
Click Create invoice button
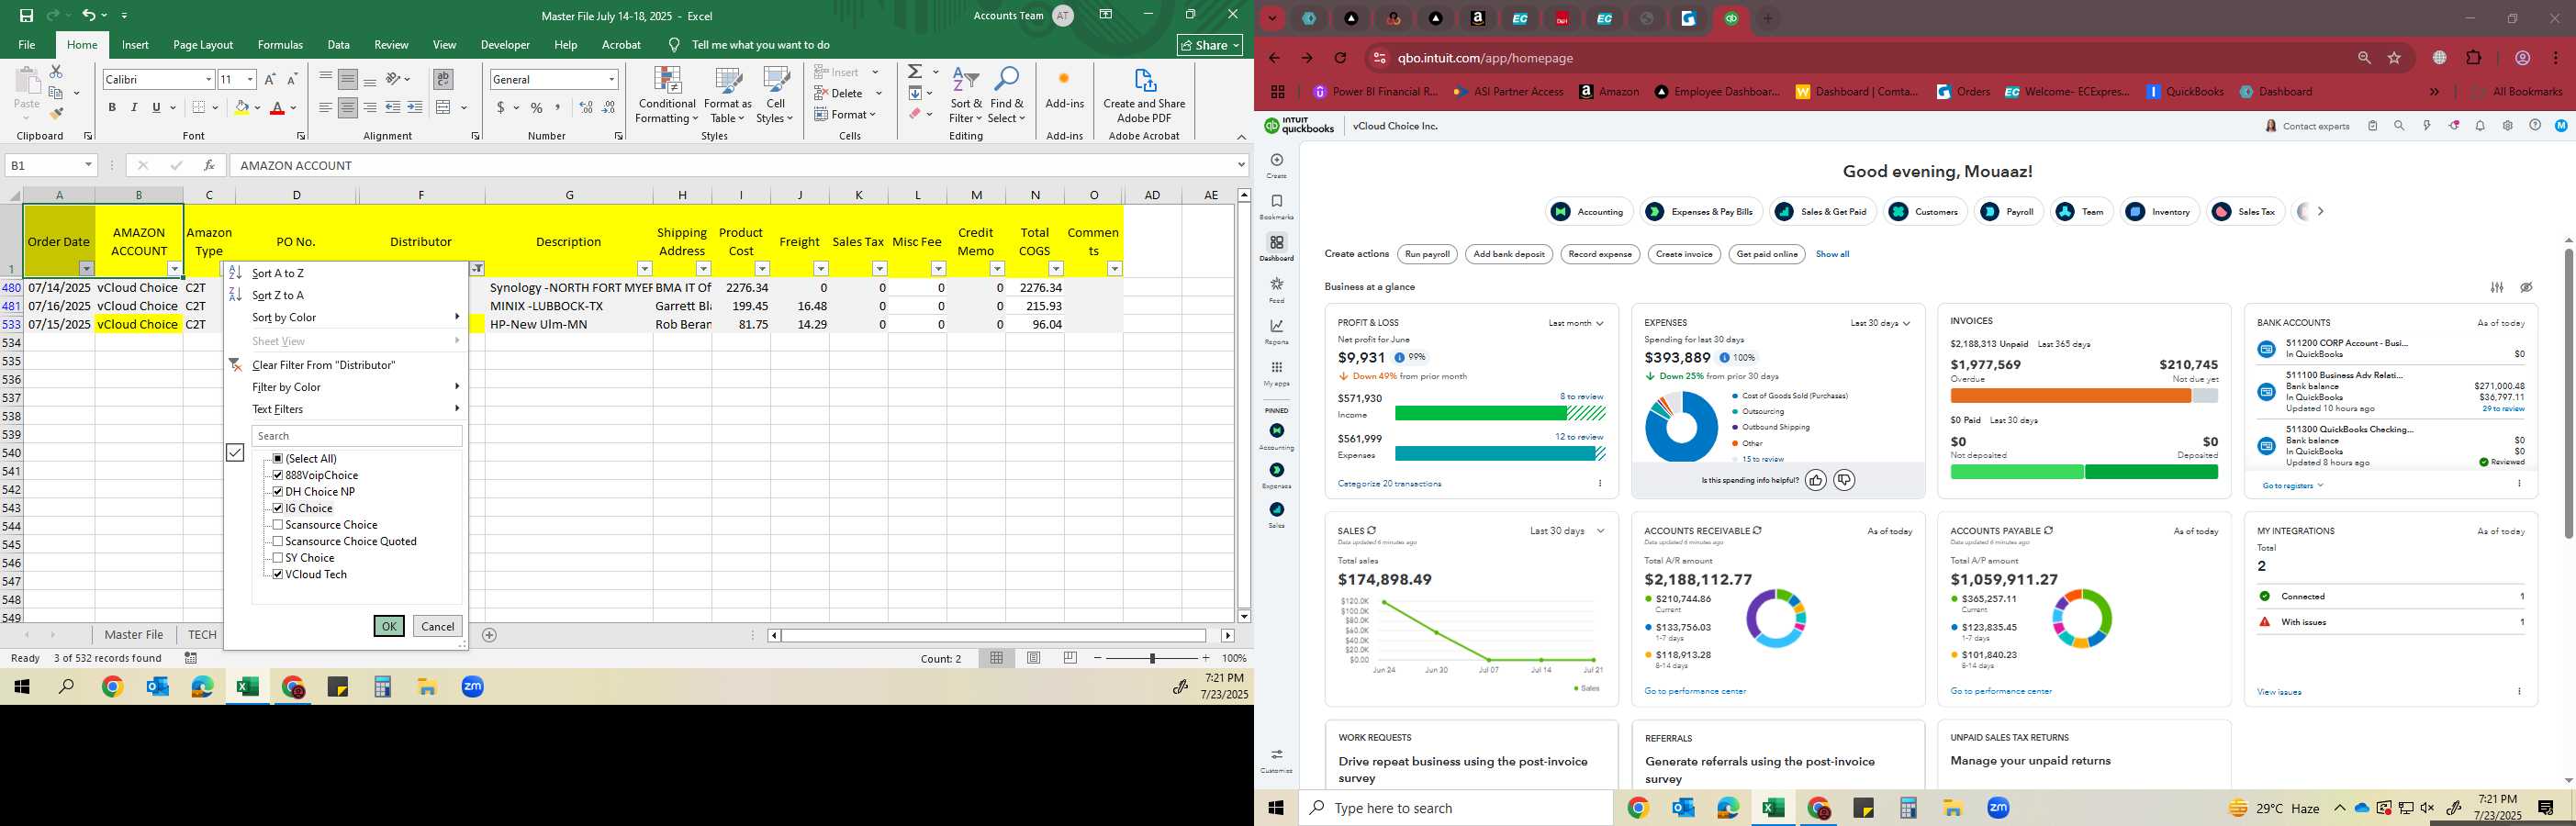point(1684,254)
